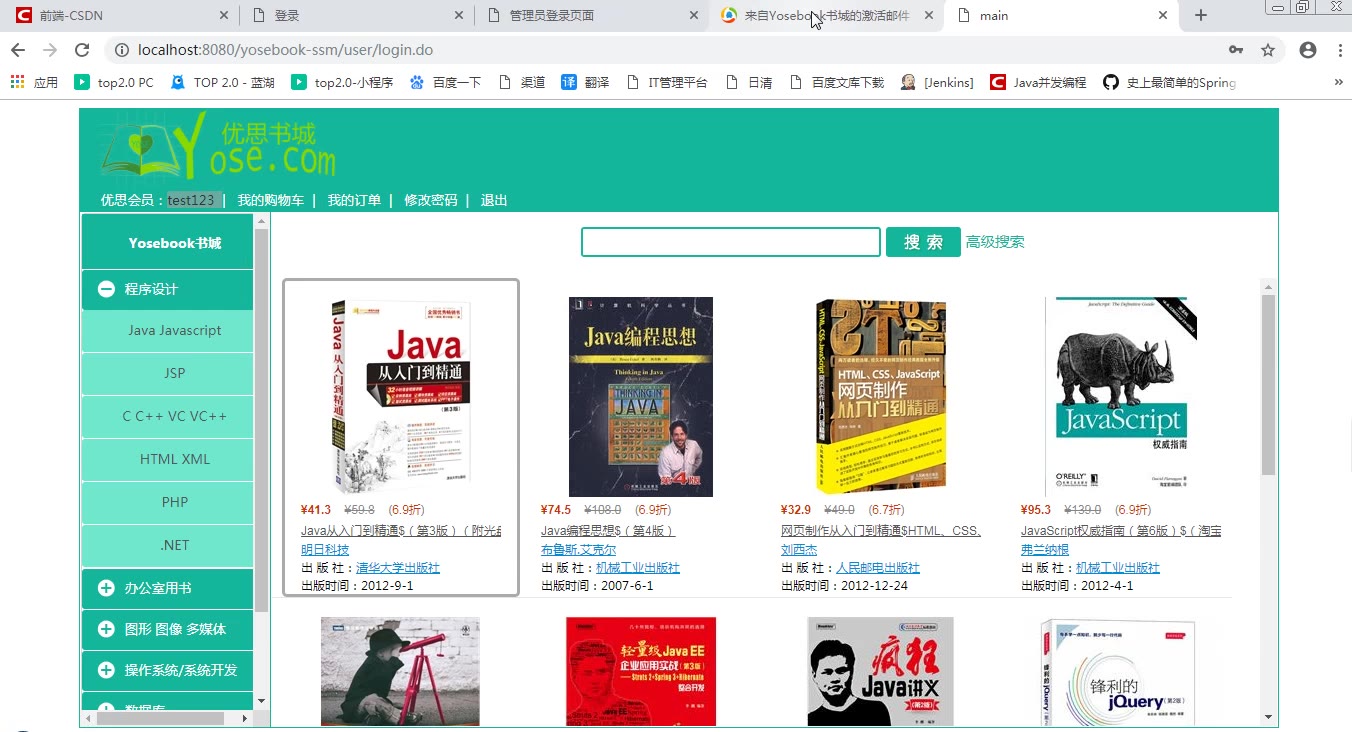1352x732 pixels.
Task: Open the 百度文库下载 bookmark
Action: 837,83
